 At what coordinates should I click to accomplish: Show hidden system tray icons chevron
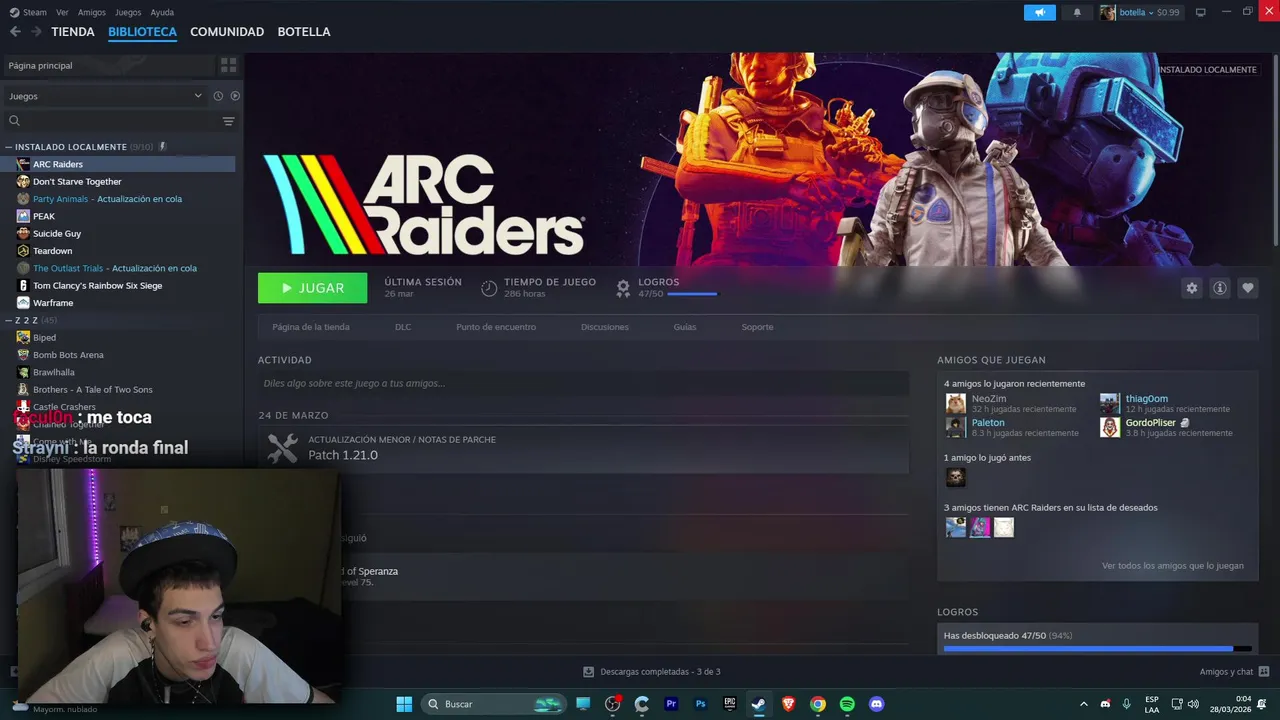(1083, 704)
